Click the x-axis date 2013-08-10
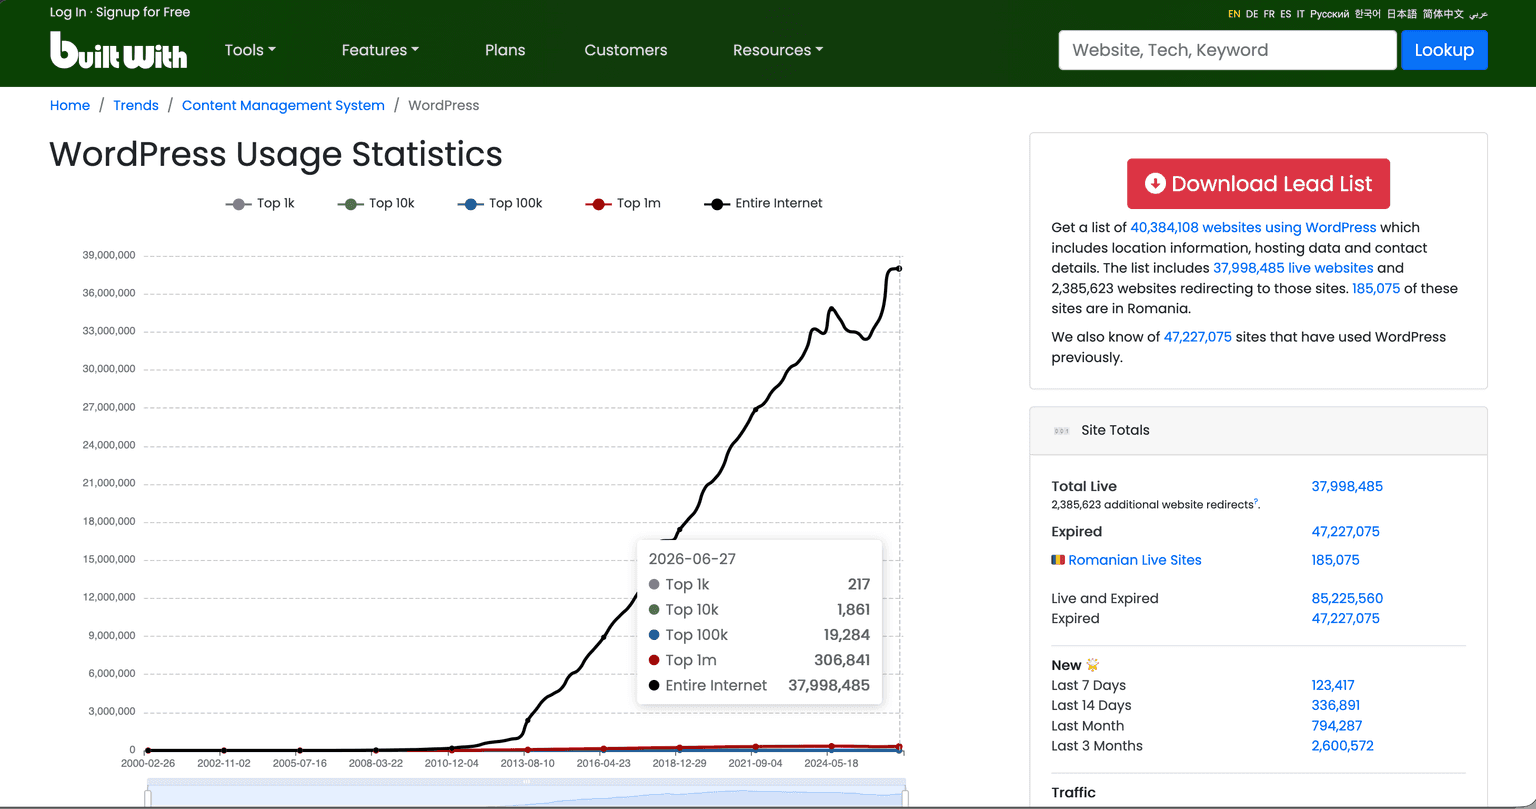The width and height of the screenshot is (1536, 809). tap(527, 763)
